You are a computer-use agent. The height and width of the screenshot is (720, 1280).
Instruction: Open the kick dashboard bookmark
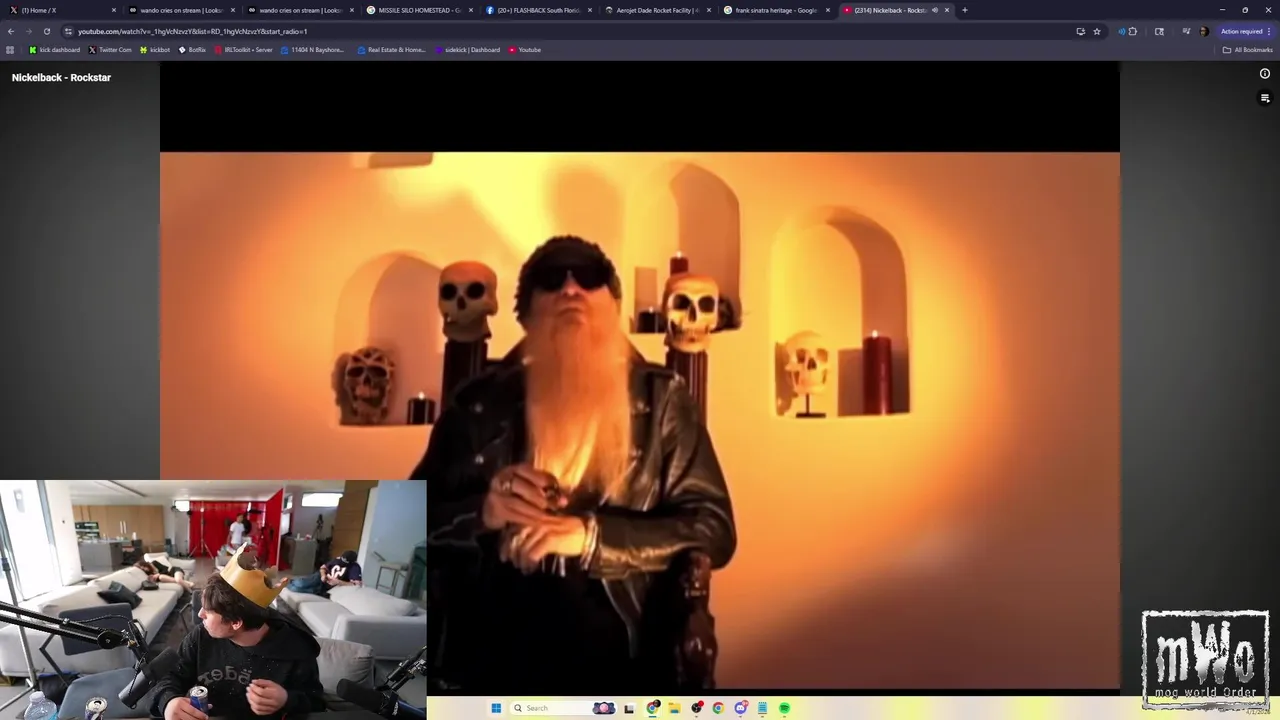click(54, 50)
